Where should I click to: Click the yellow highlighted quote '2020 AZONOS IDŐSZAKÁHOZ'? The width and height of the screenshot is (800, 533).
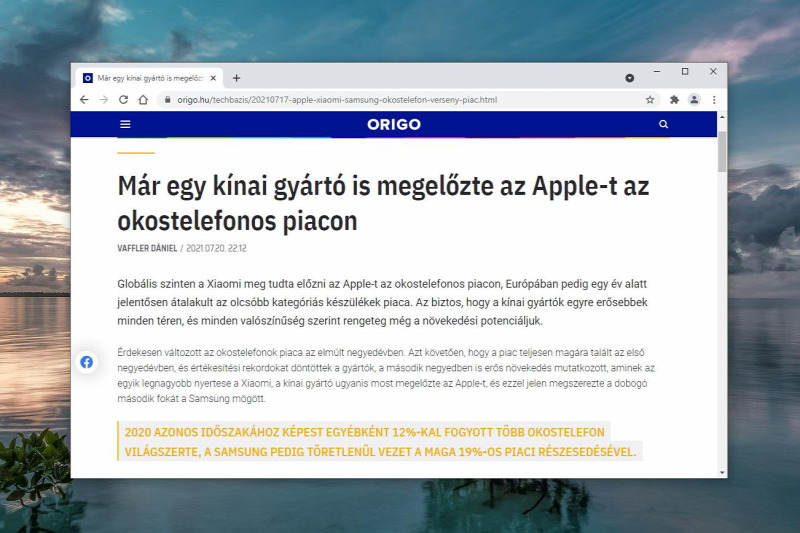[x=380, y=442]
